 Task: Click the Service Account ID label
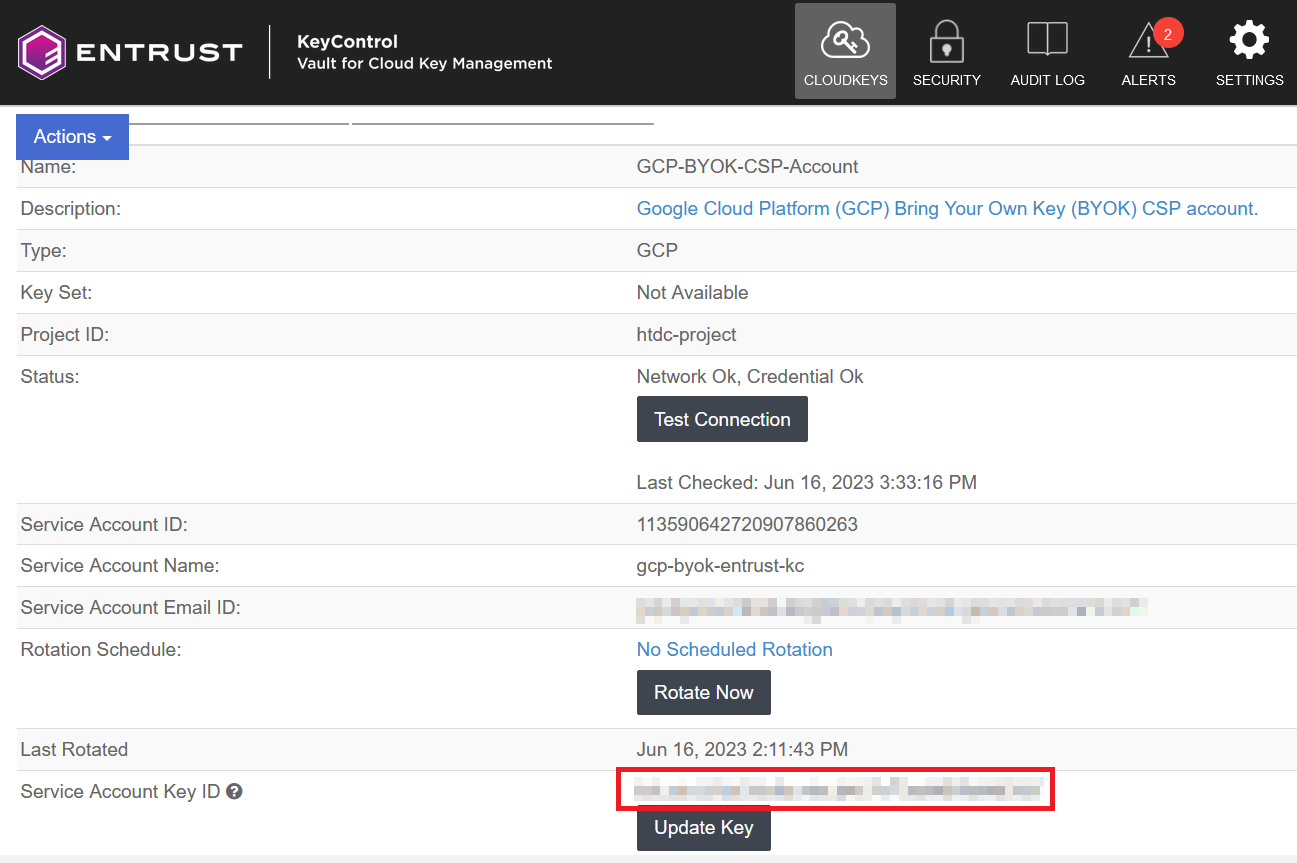(103, 524)
